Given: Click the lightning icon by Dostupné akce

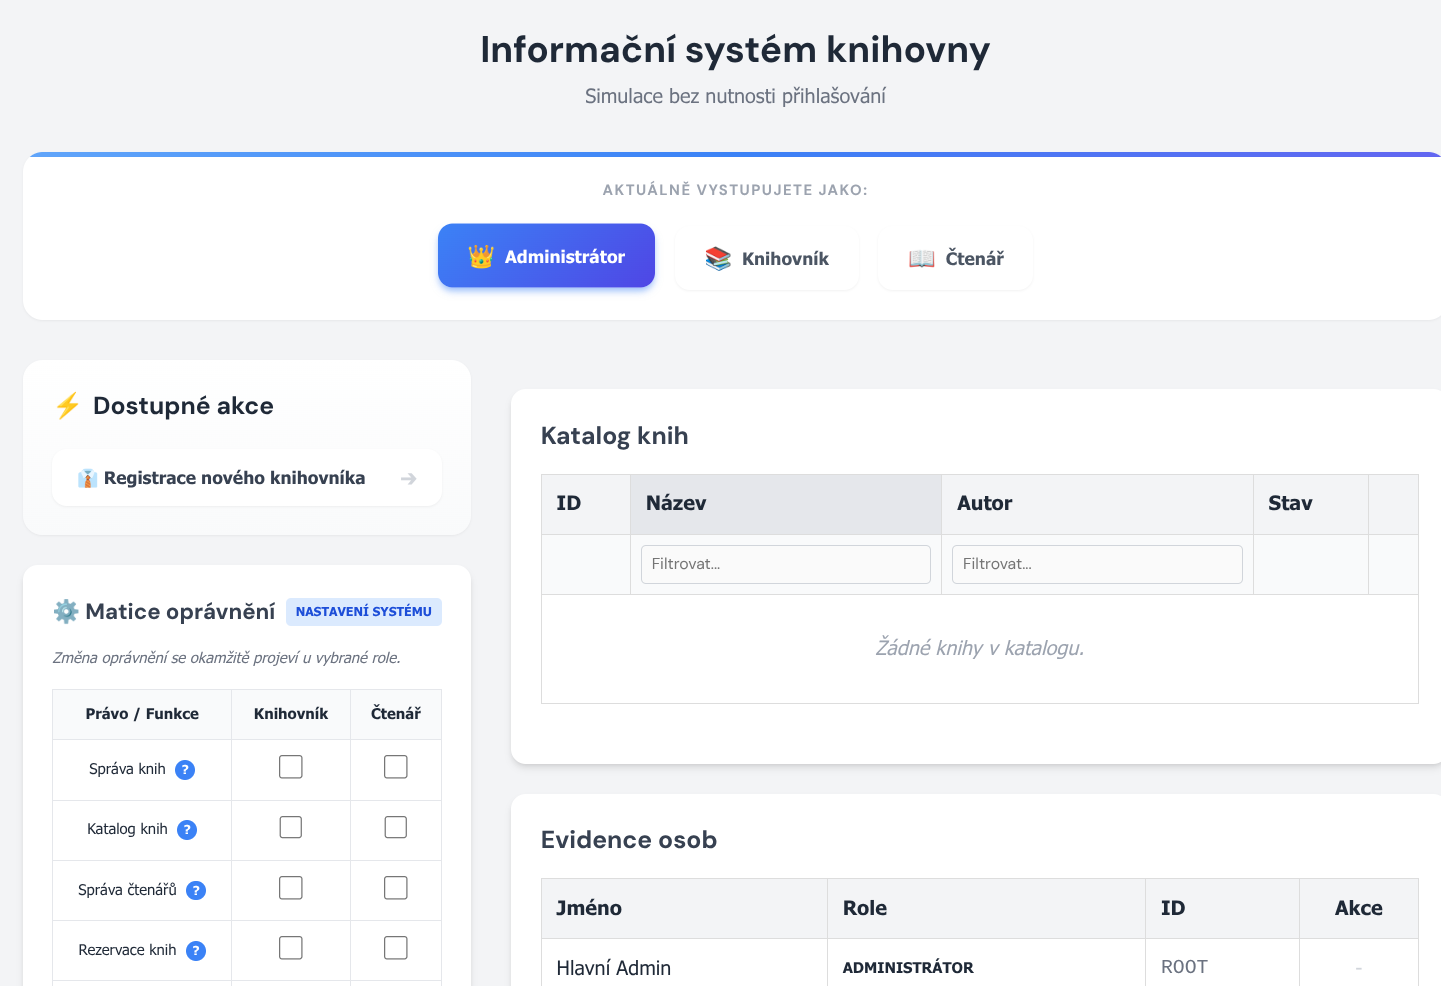Looking at the screenshot, I should pos(68,406).
